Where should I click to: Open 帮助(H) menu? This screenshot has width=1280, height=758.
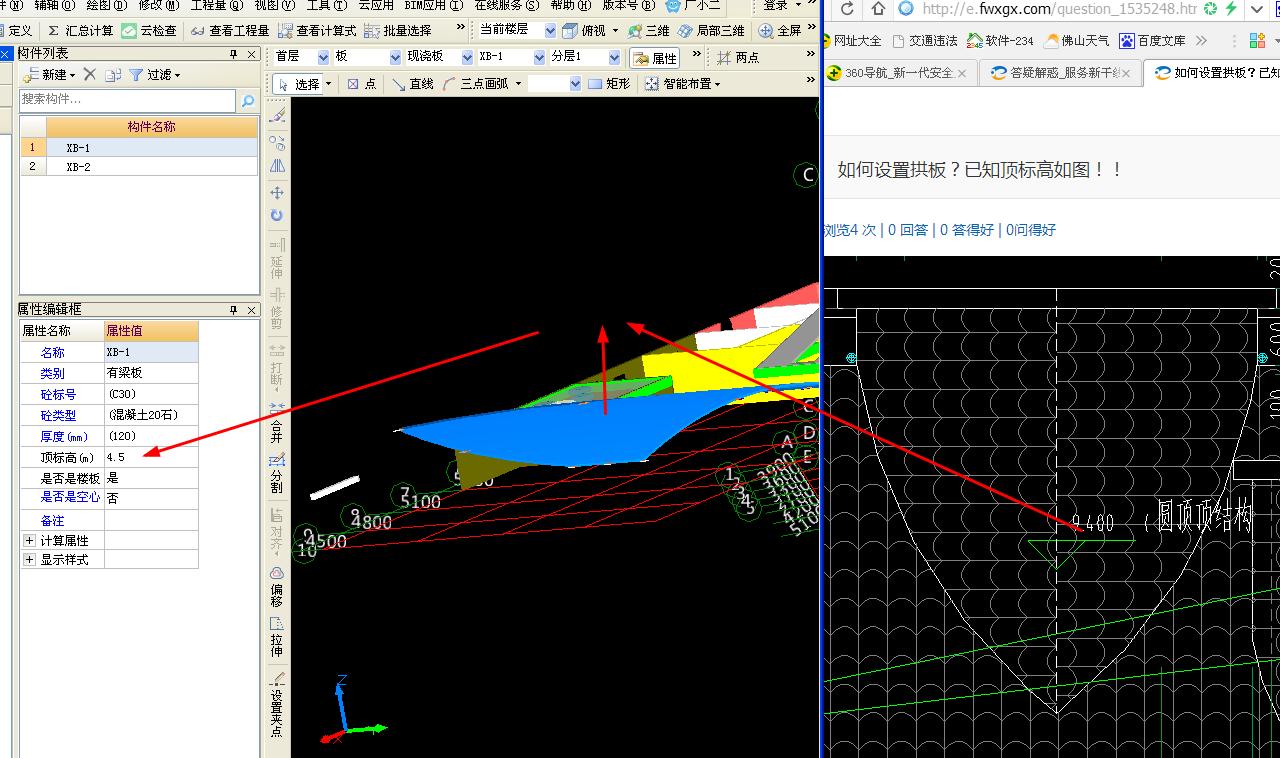[x=570, y=5]
